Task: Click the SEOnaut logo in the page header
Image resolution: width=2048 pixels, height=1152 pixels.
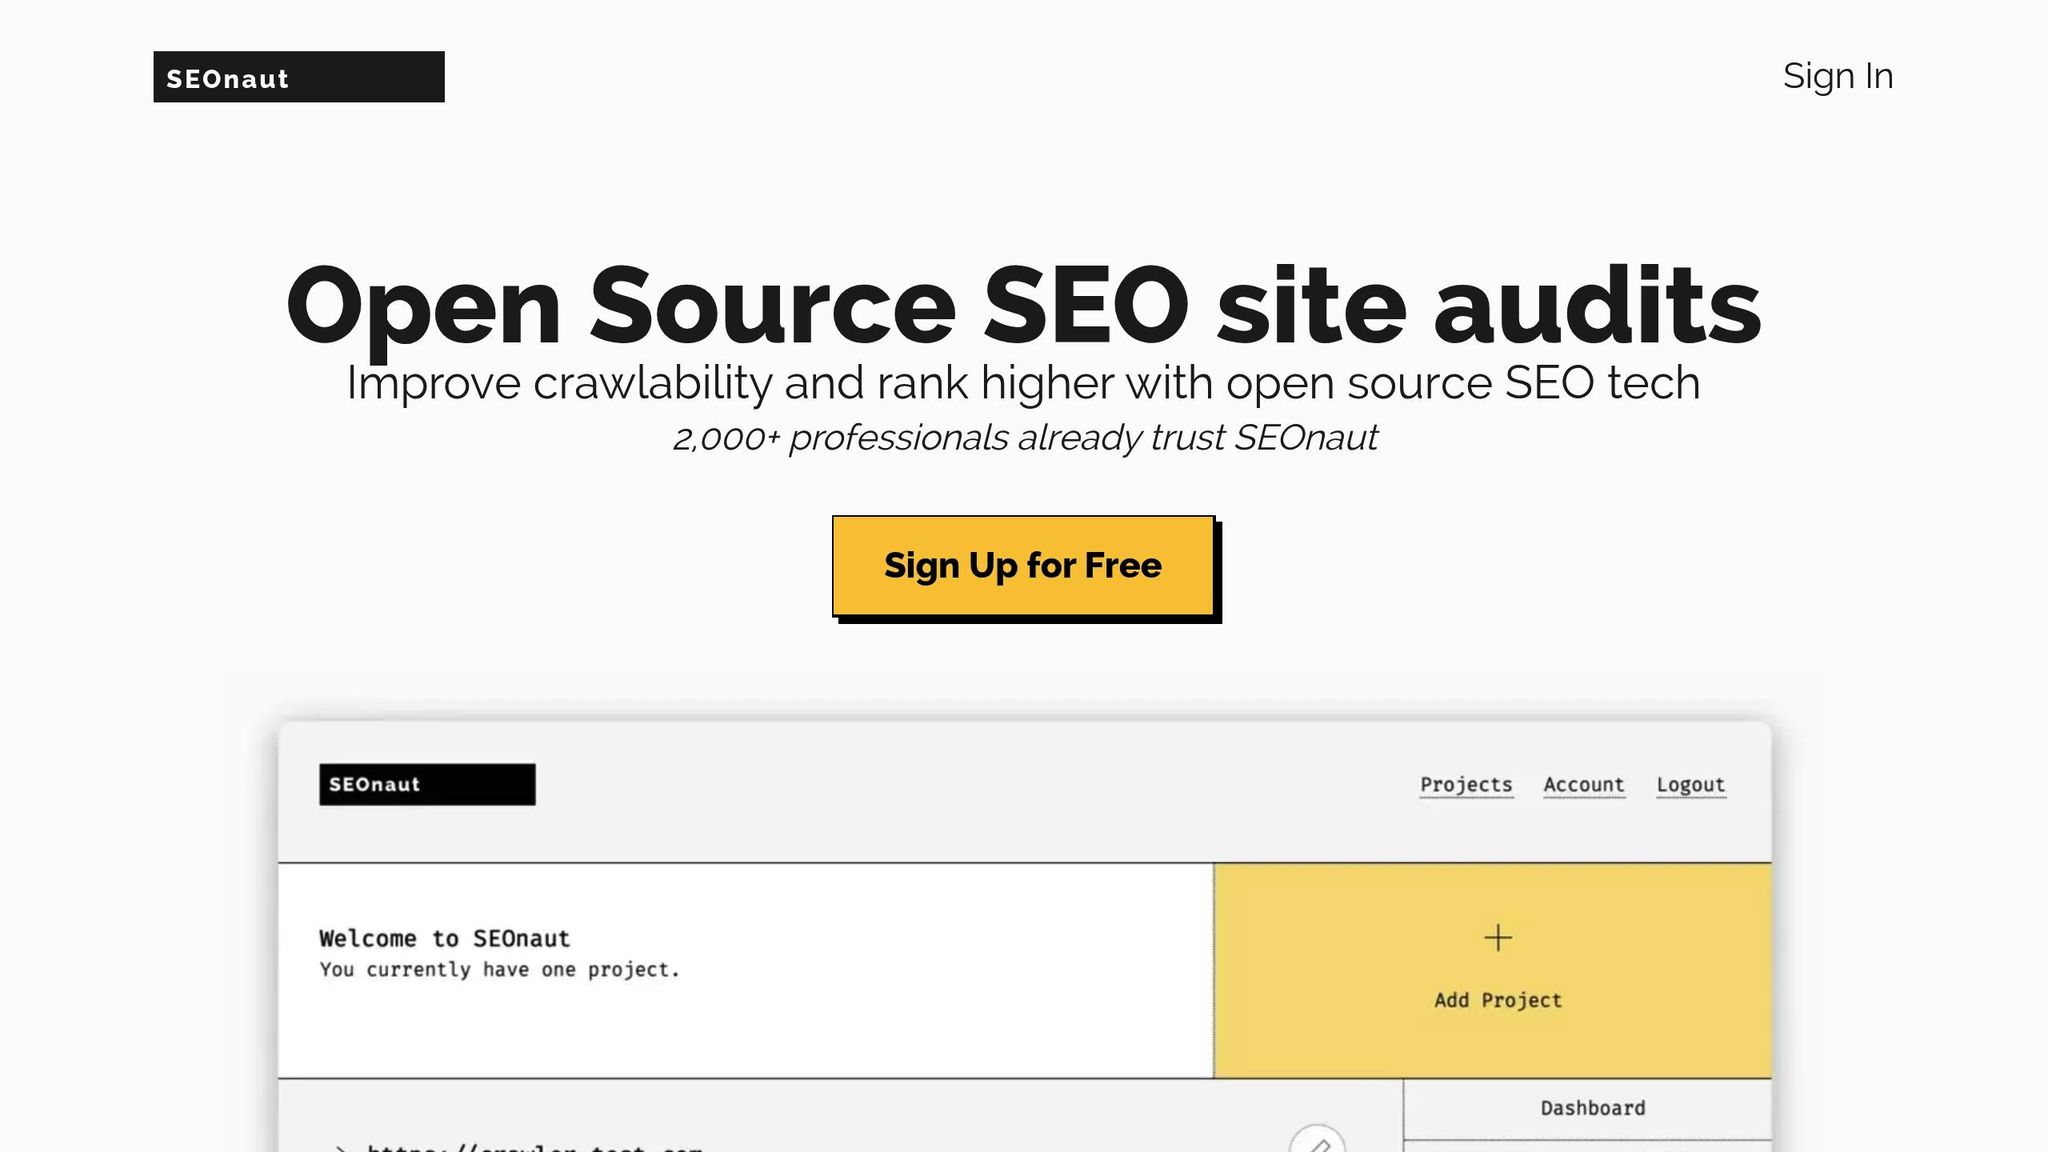Action: click(x=298, y=77)
